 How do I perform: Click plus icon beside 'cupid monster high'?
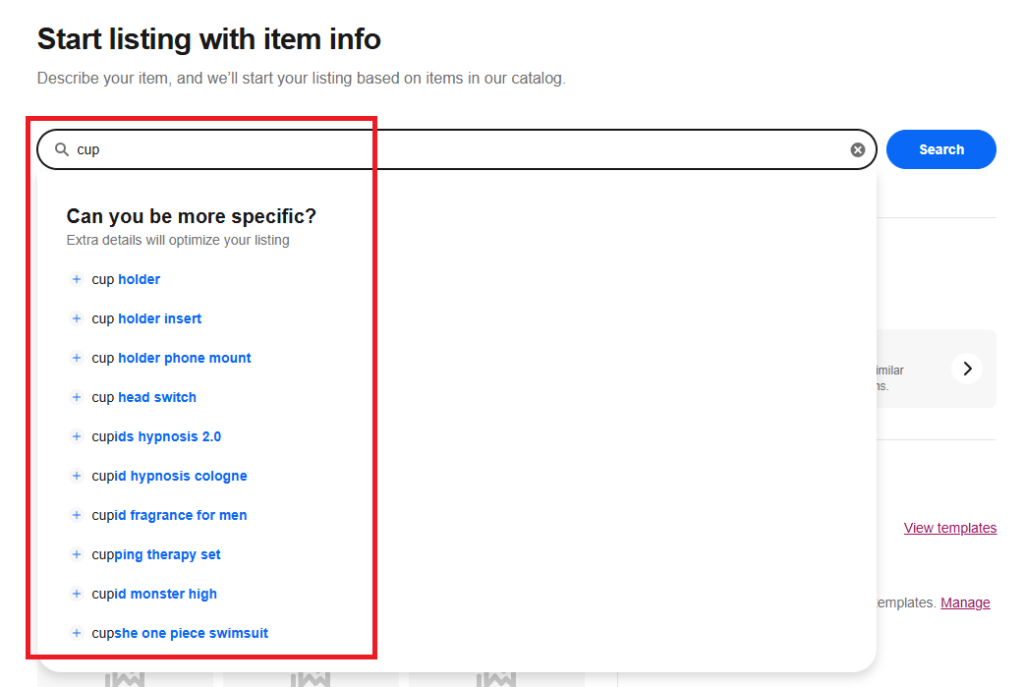(x=76, y=594)
